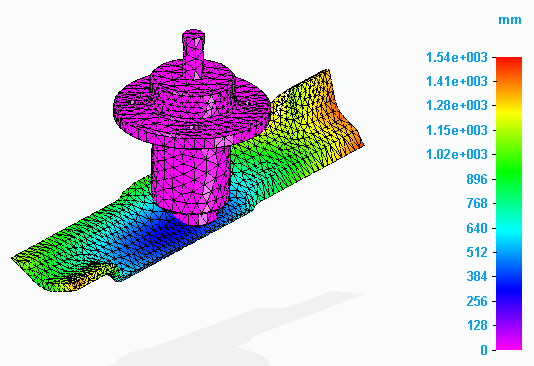Pick the magenta bottom of the color bar

pos(509,345)
